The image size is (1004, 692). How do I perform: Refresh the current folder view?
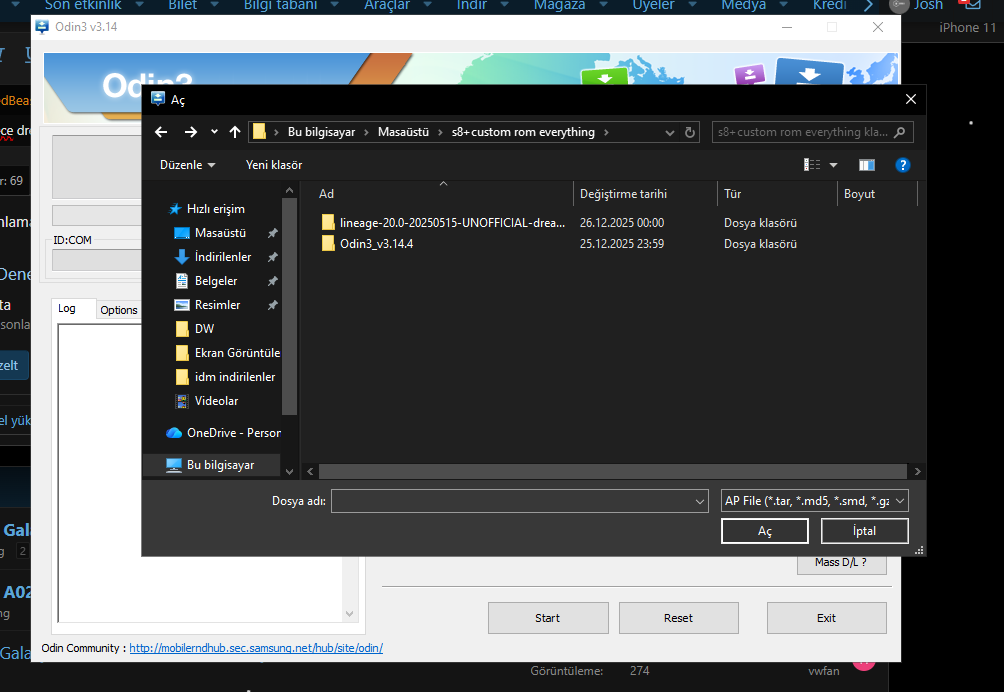[690, 133]
